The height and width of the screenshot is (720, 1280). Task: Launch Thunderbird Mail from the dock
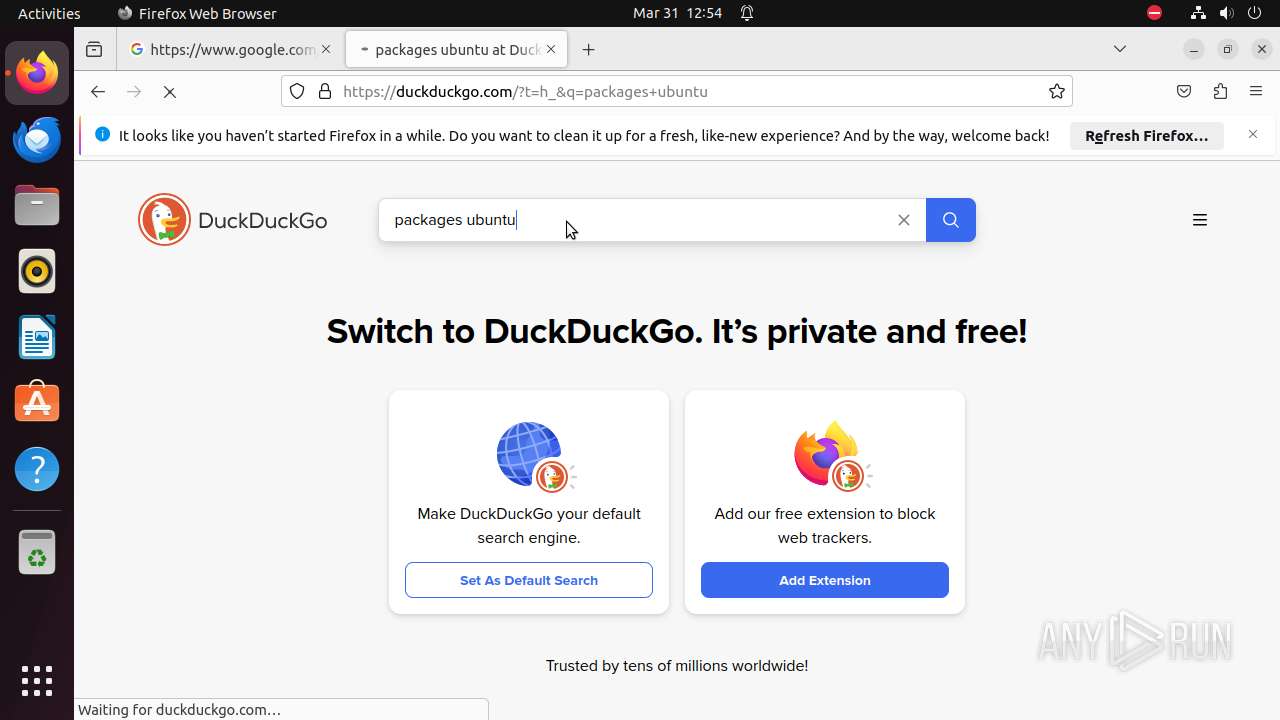(37, 139)
